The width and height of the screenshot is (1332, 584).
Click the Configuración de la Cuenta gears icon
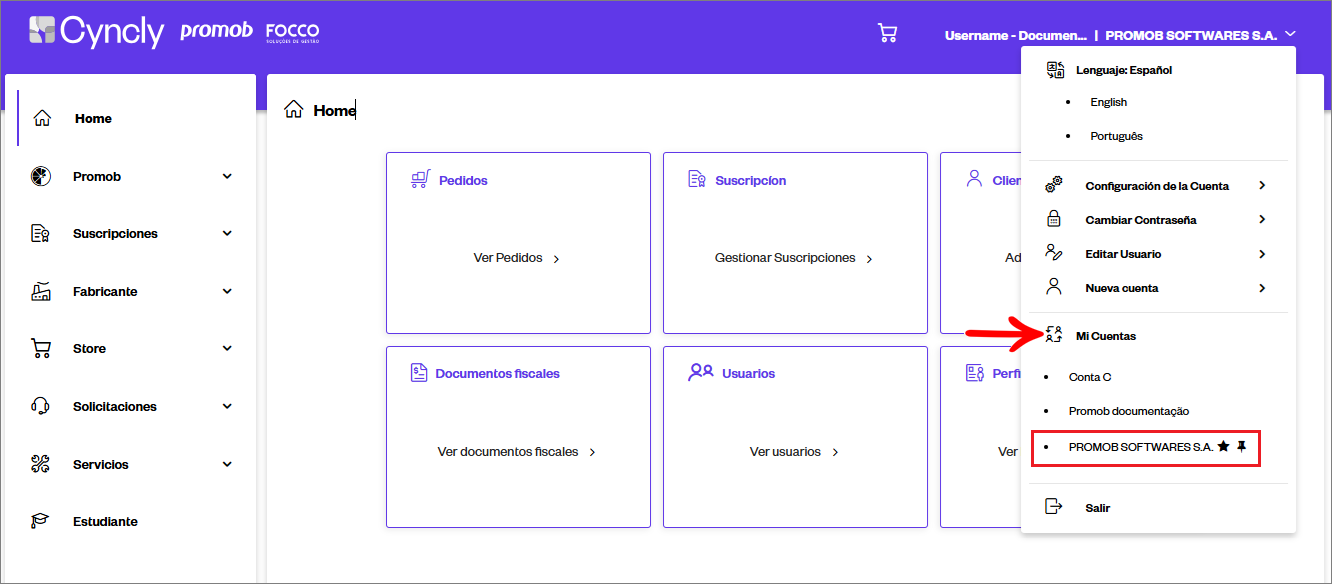(1054, 185)
